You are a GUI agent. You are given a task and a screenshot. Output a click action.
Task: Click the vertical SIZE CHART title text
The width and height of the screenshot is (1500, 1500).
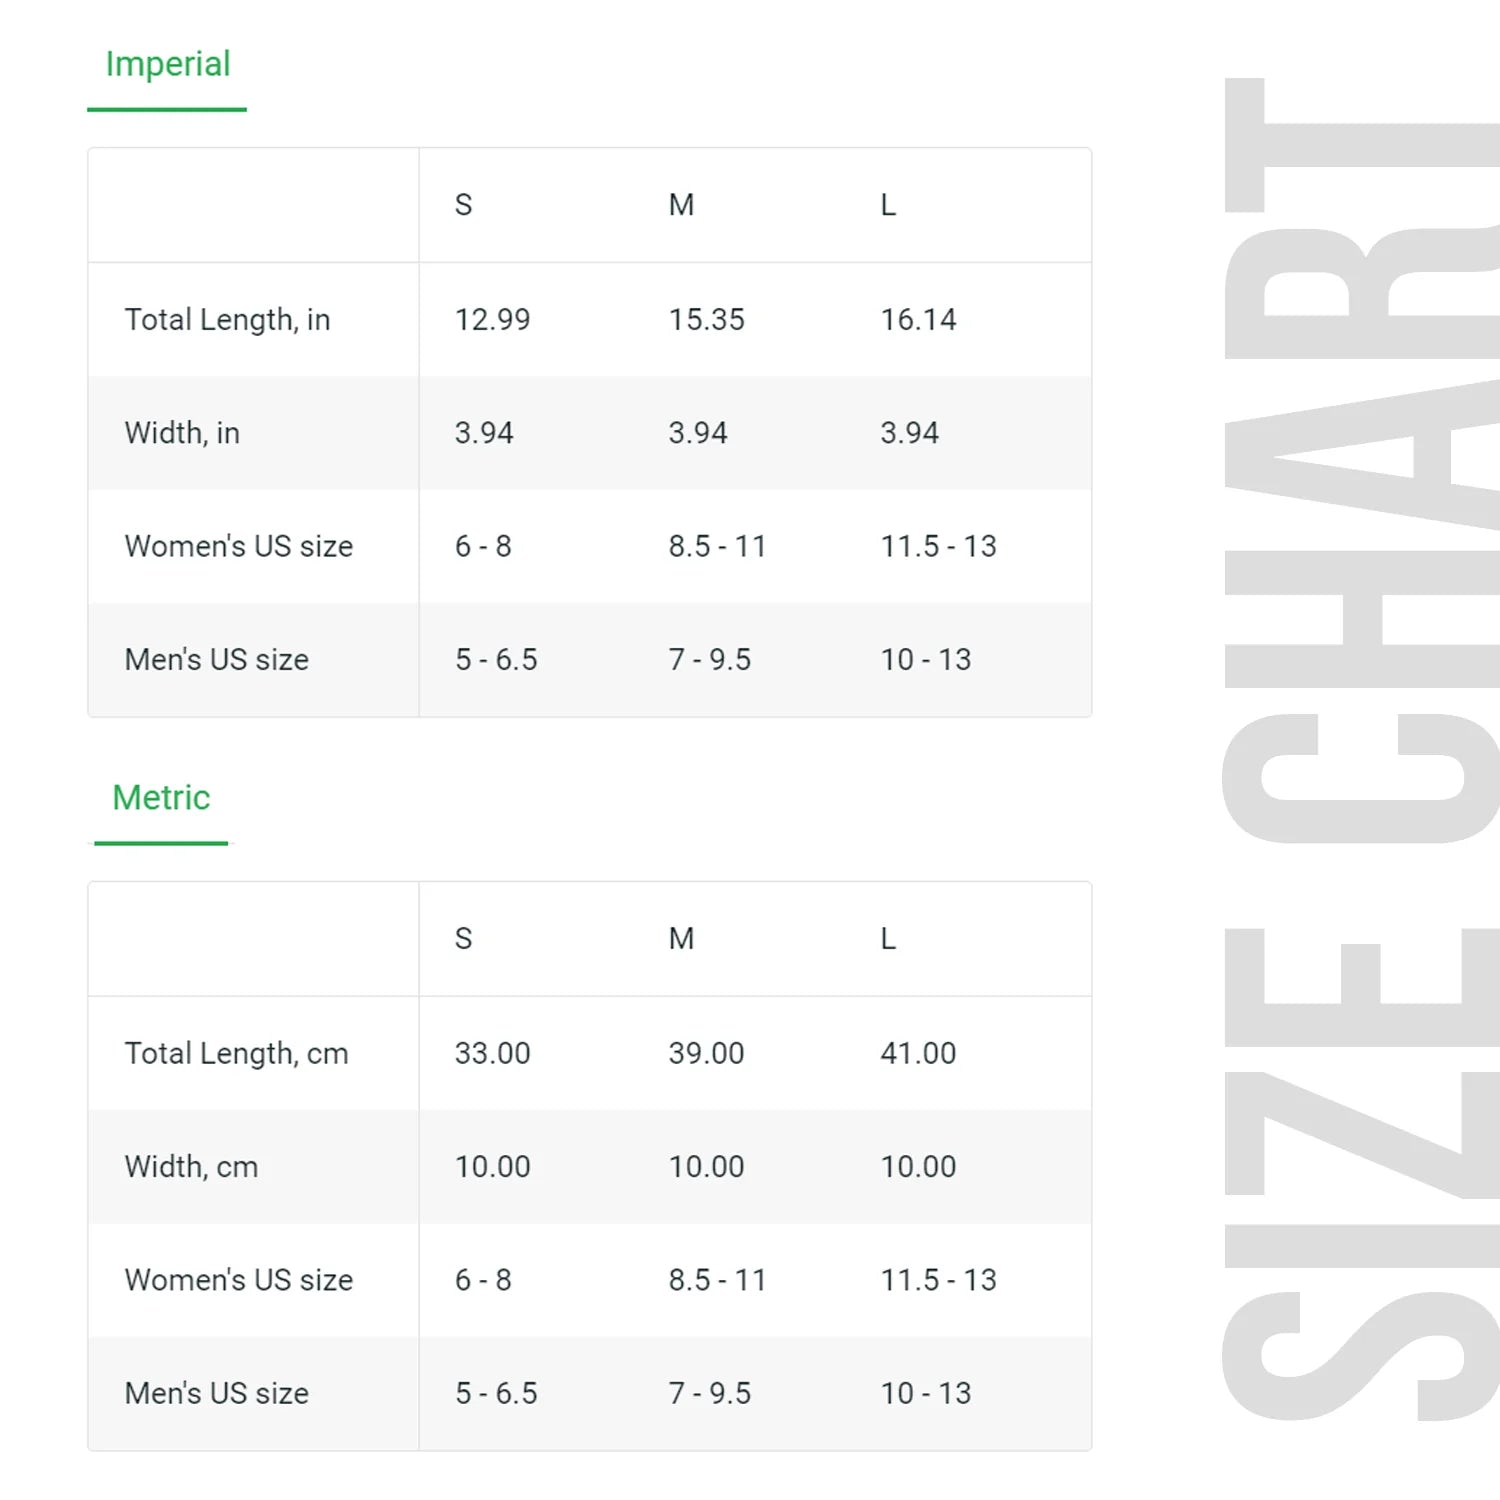(1360, 750)
